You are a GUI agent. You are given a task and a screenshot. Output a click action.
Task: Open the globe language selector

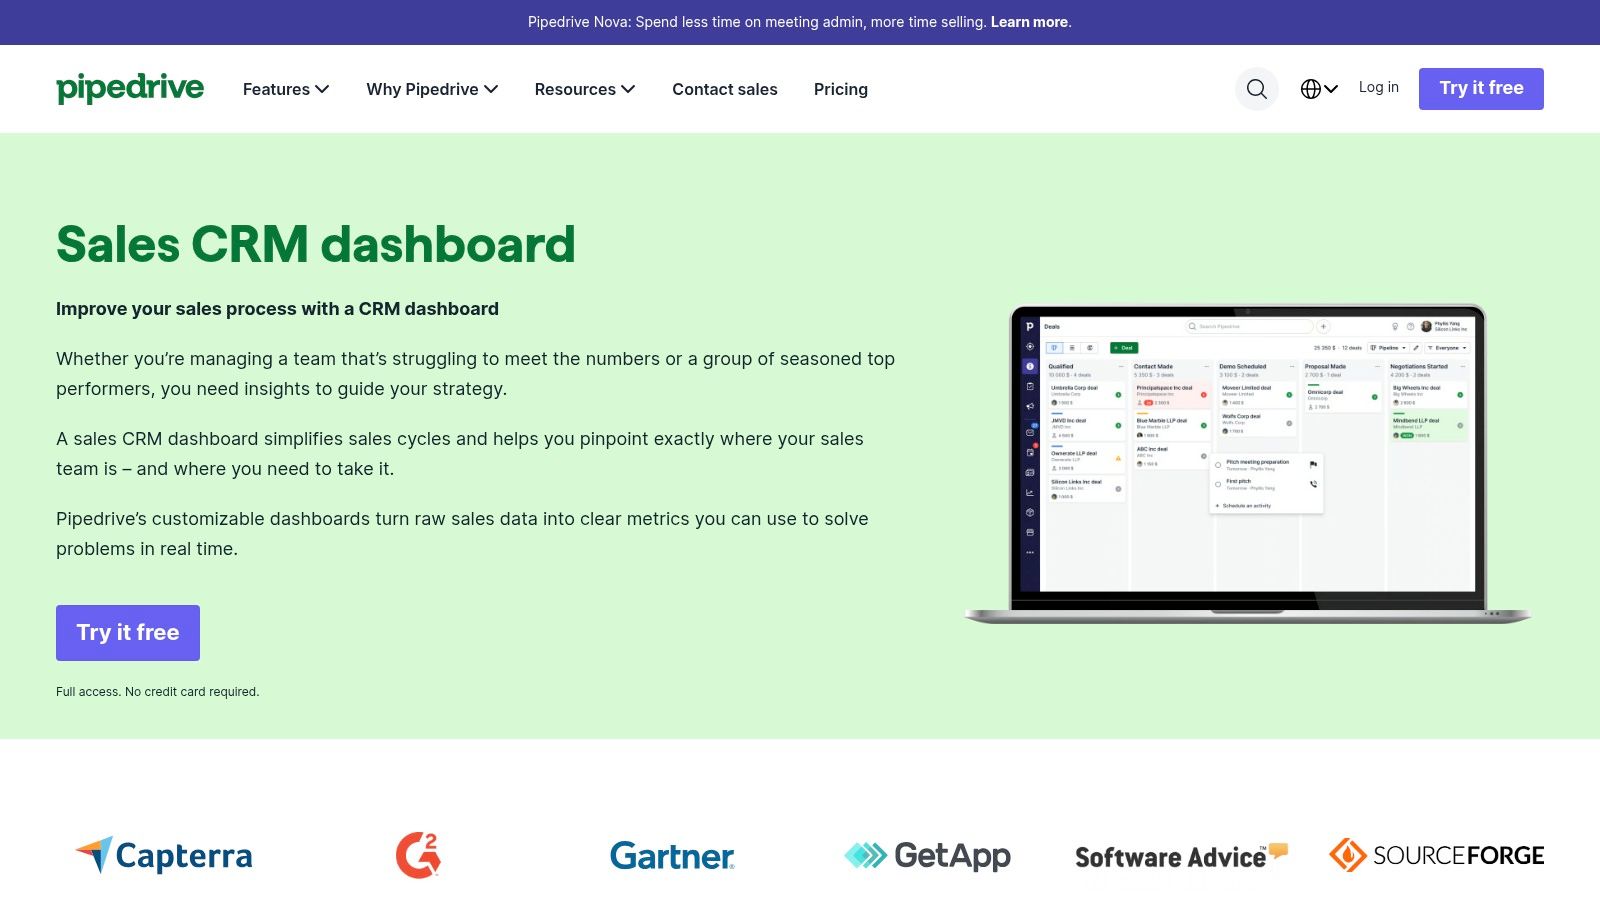(1319, 89)
